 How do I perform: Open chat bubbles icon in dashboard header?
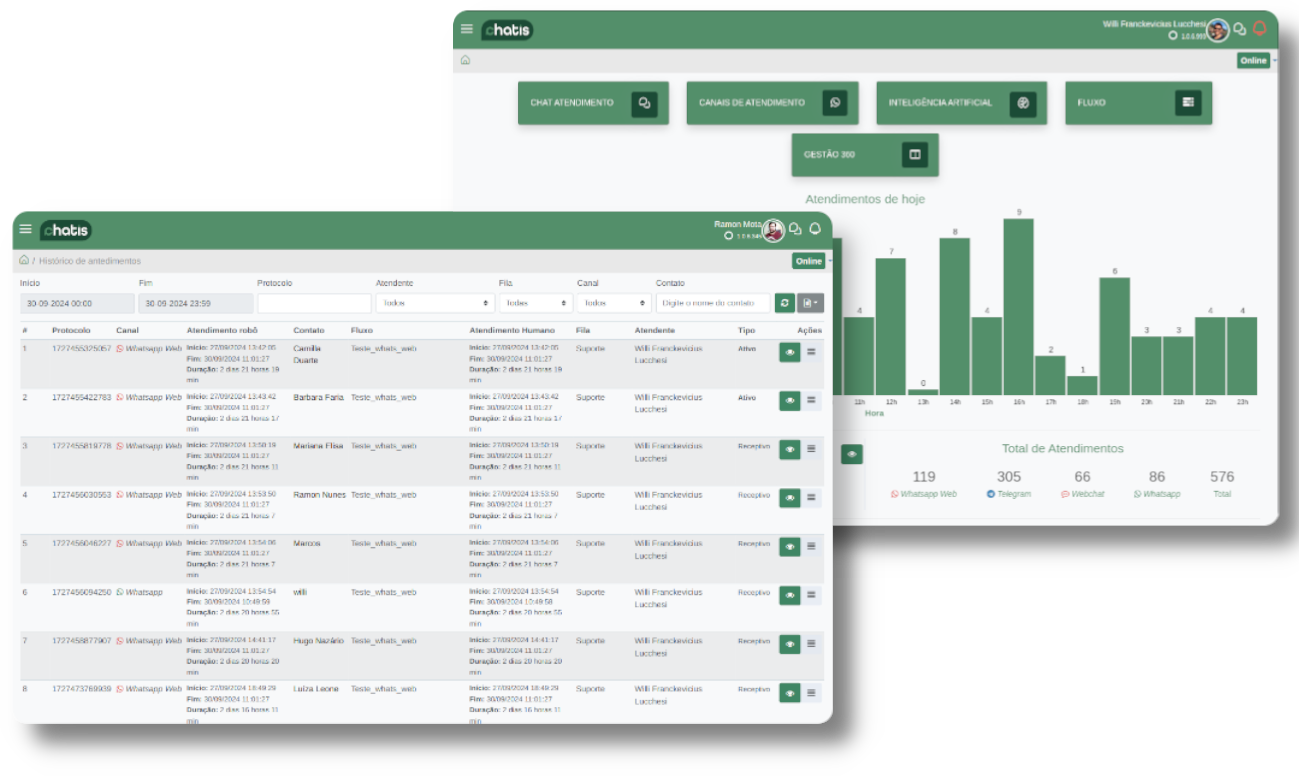tap(1240, 30)
